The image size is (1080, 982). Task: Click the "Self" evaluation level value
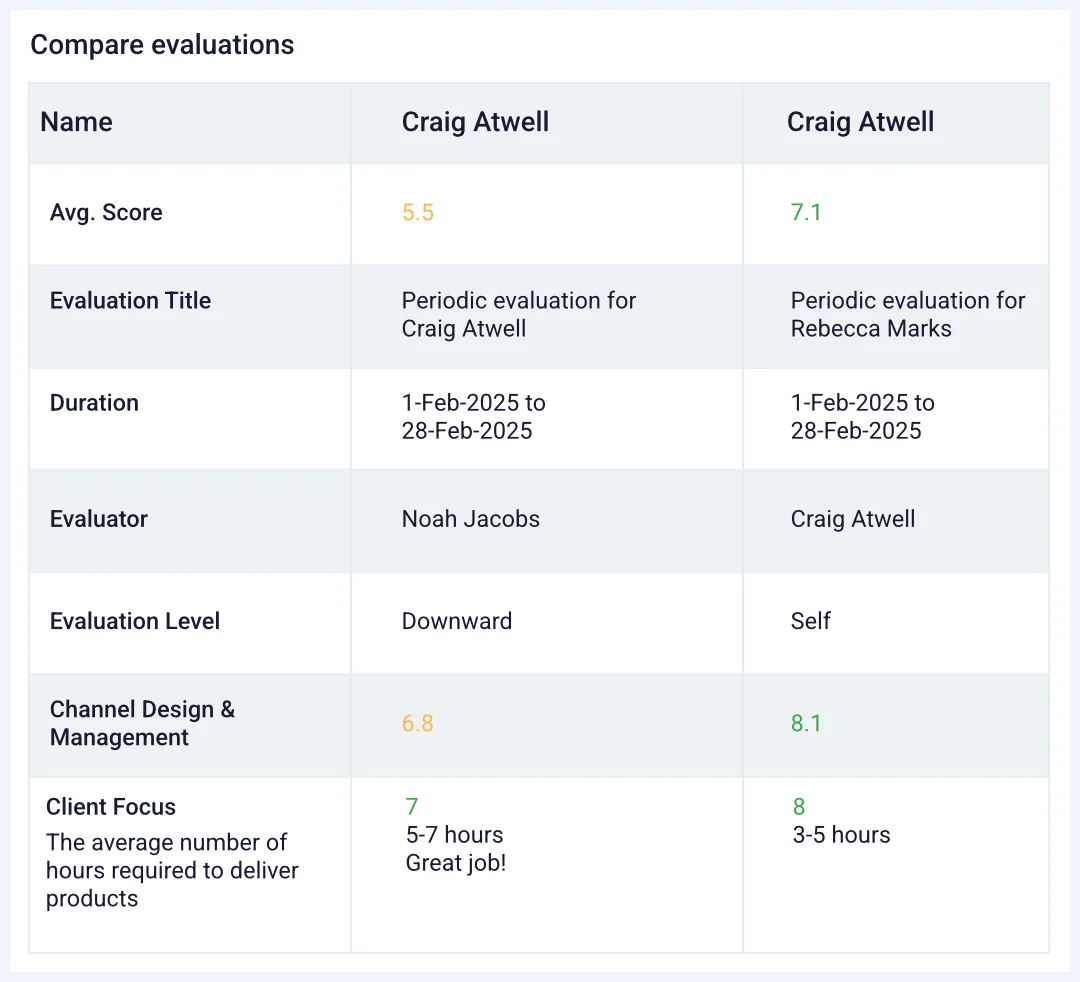coord(810,621)
